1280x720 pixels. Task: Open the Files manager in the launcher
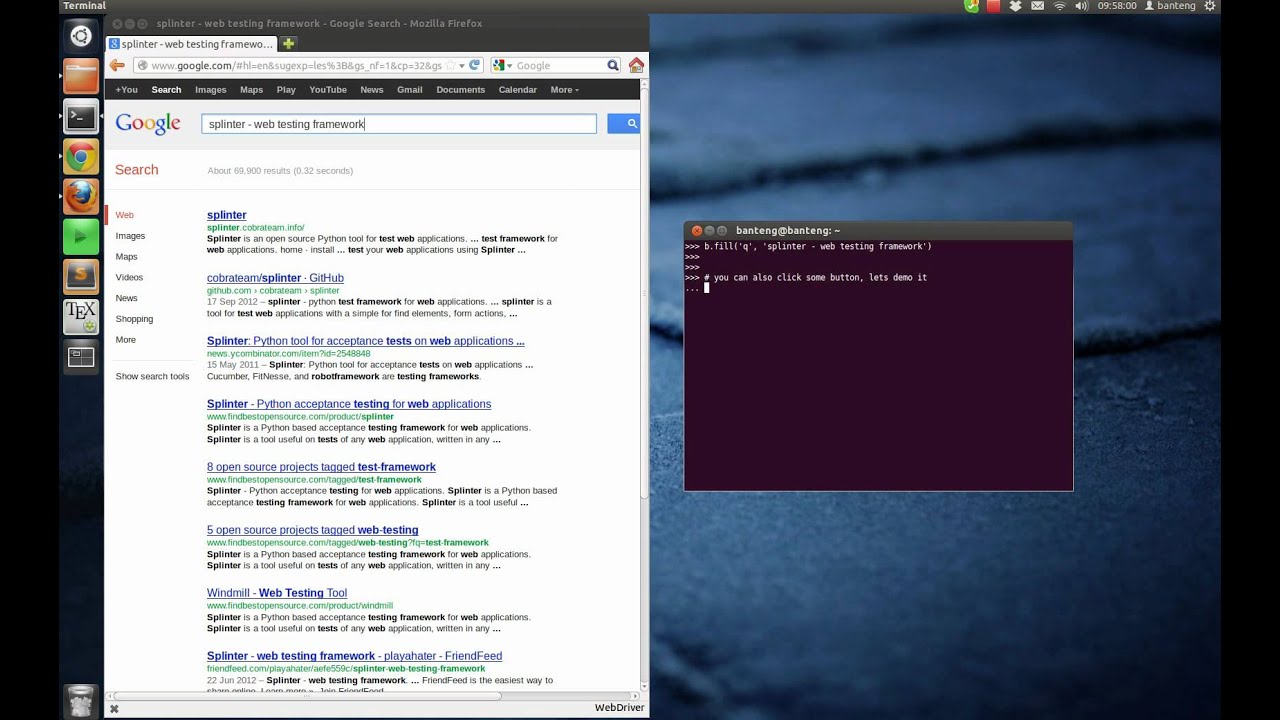[x=81, y=77]
